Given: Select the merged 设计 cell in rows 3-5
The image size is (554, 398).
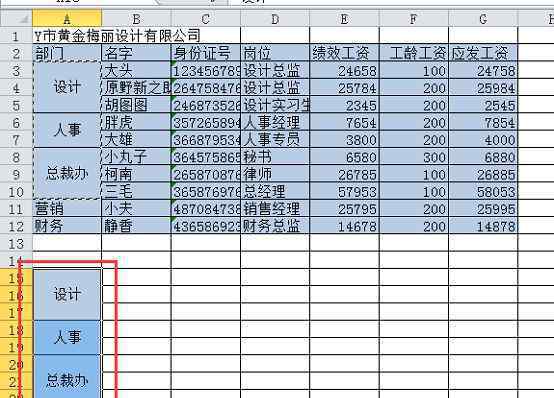Looking at the screenshot, I should 67,87.
